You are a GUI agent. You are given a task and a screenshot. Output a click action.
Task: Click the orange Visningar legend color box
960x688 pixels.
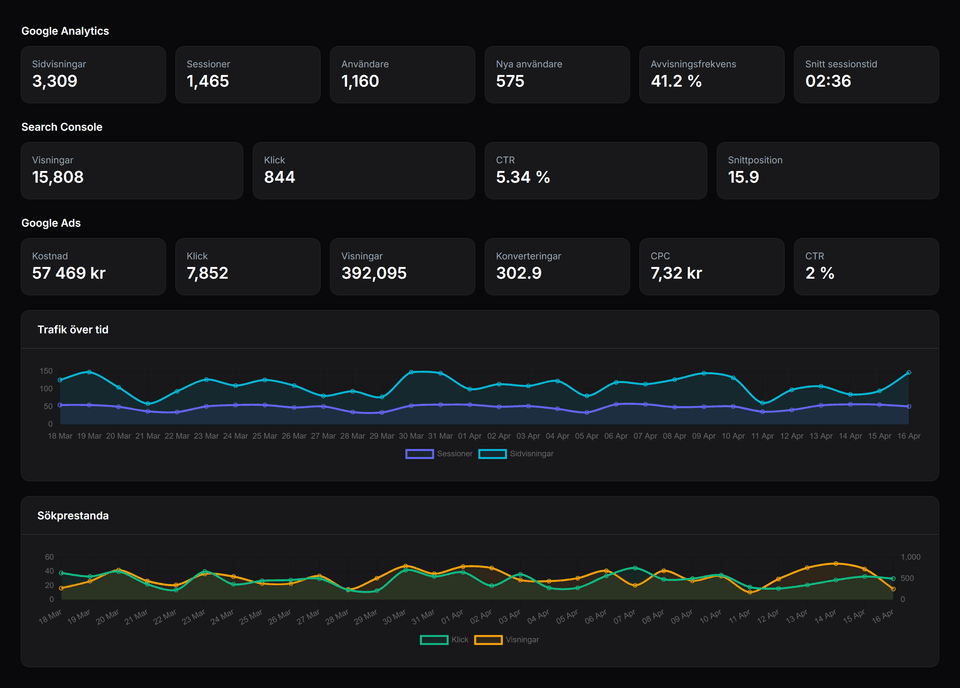(x=488, y=639)
